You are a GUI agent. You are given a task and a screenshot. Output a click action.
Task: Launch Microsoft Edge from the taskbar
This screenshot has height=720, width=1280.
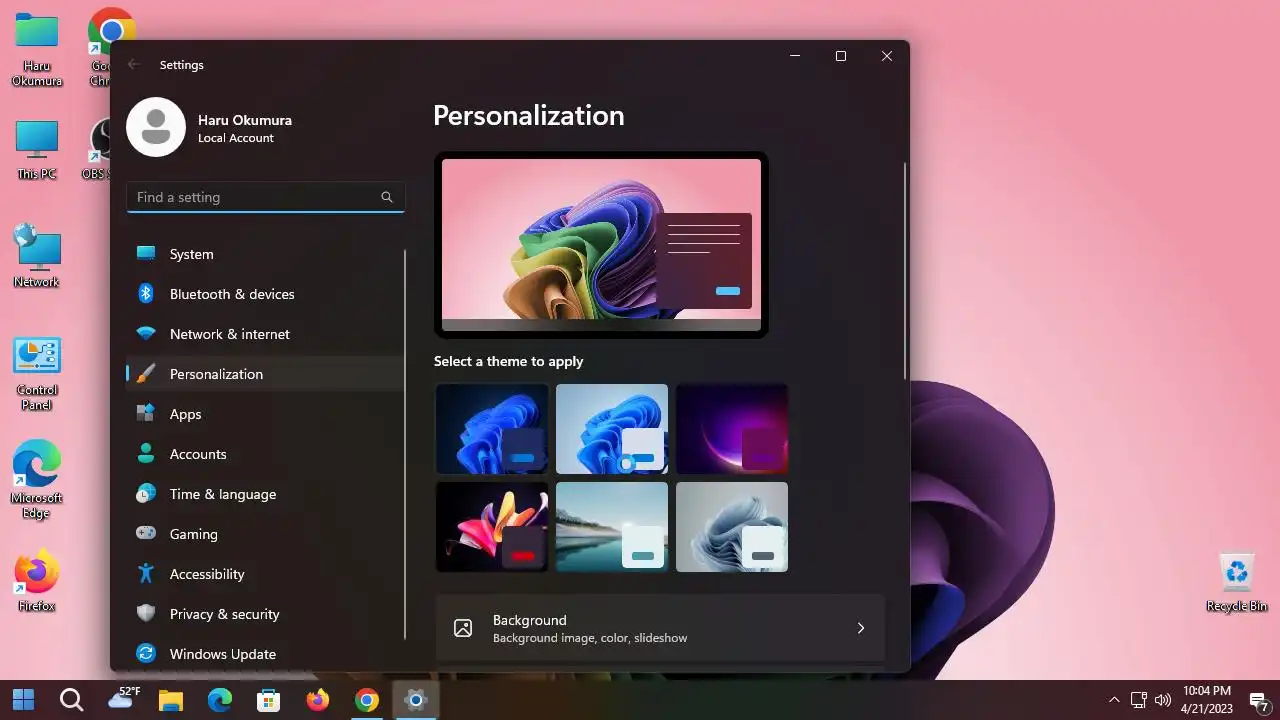click(x=220, y=700)
